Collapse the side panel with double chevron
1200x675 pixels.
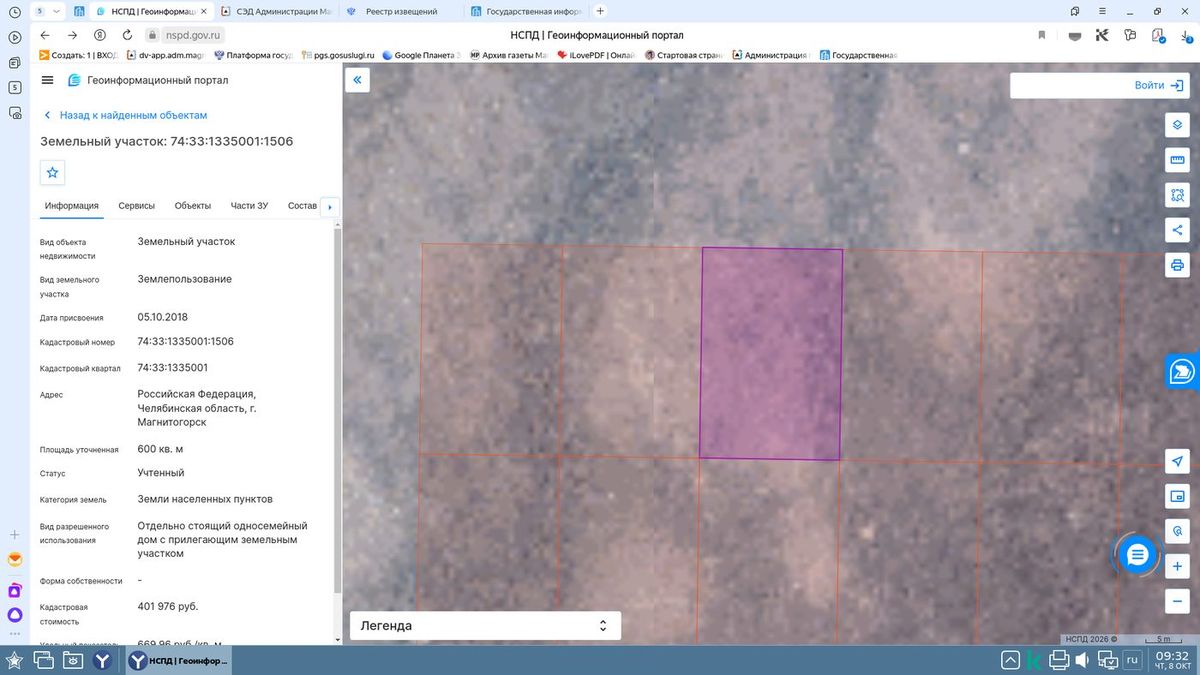[x=357, y=80]
